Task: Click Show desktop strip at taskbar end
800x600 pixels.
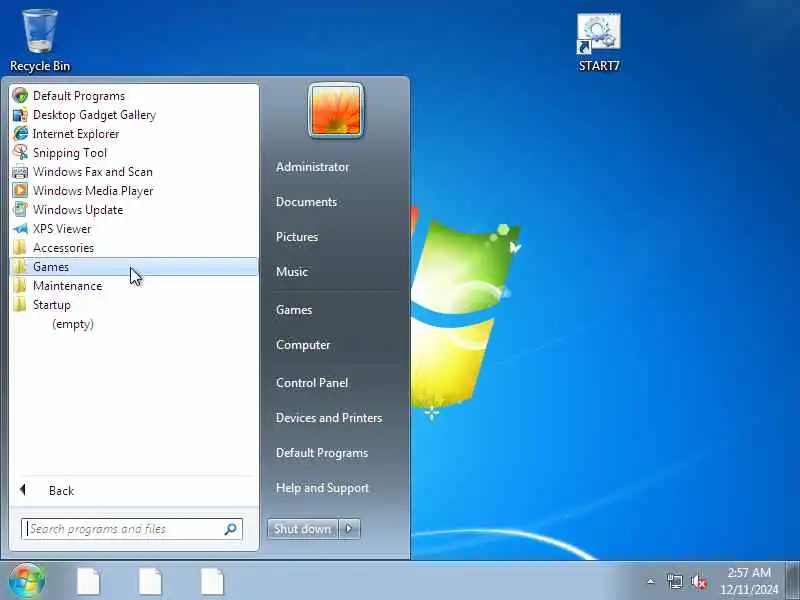Action: pos(792,580)
